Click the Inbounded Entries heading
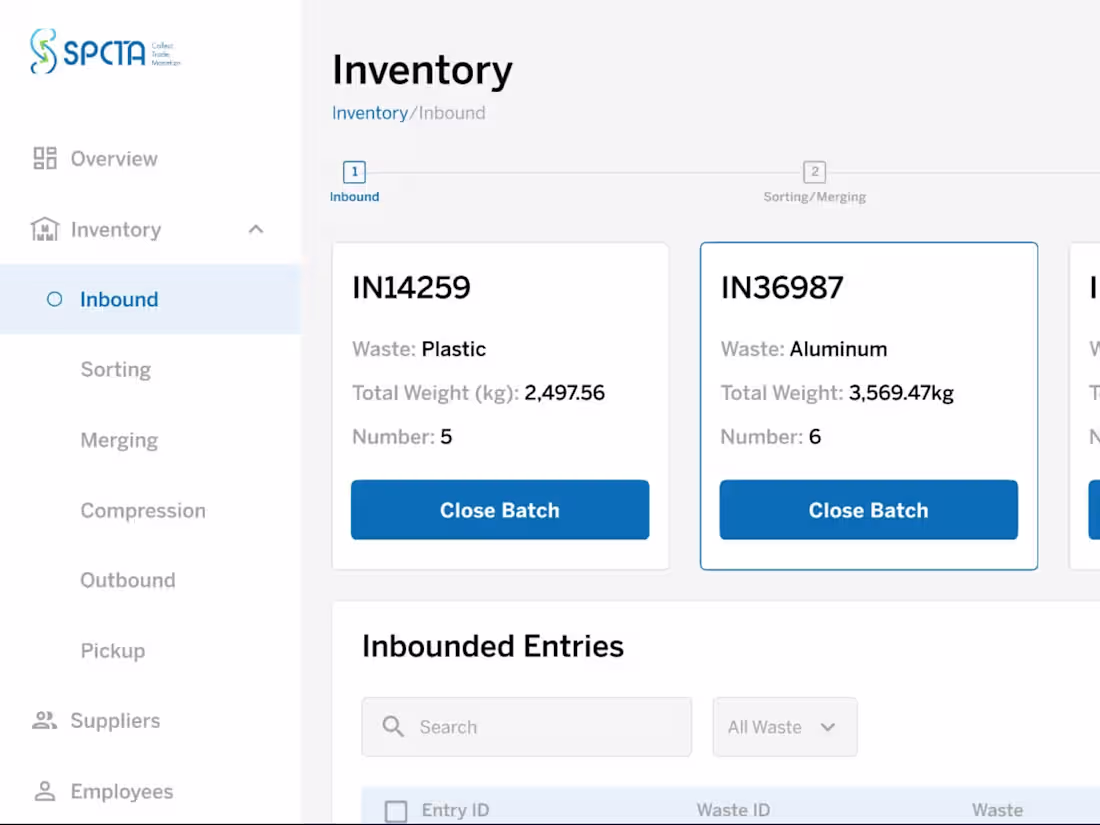The width and height of the screenshot is (1100, 825). click(492, 646)
